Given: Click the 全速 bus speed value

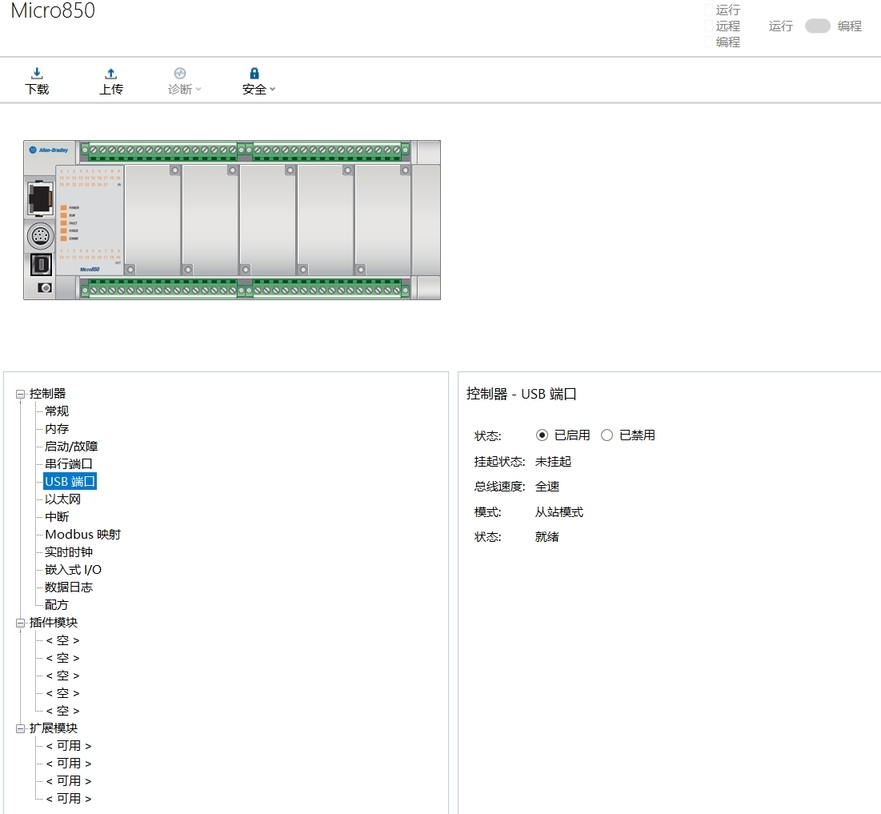Looking at the screenshot, I should point(547,486).
